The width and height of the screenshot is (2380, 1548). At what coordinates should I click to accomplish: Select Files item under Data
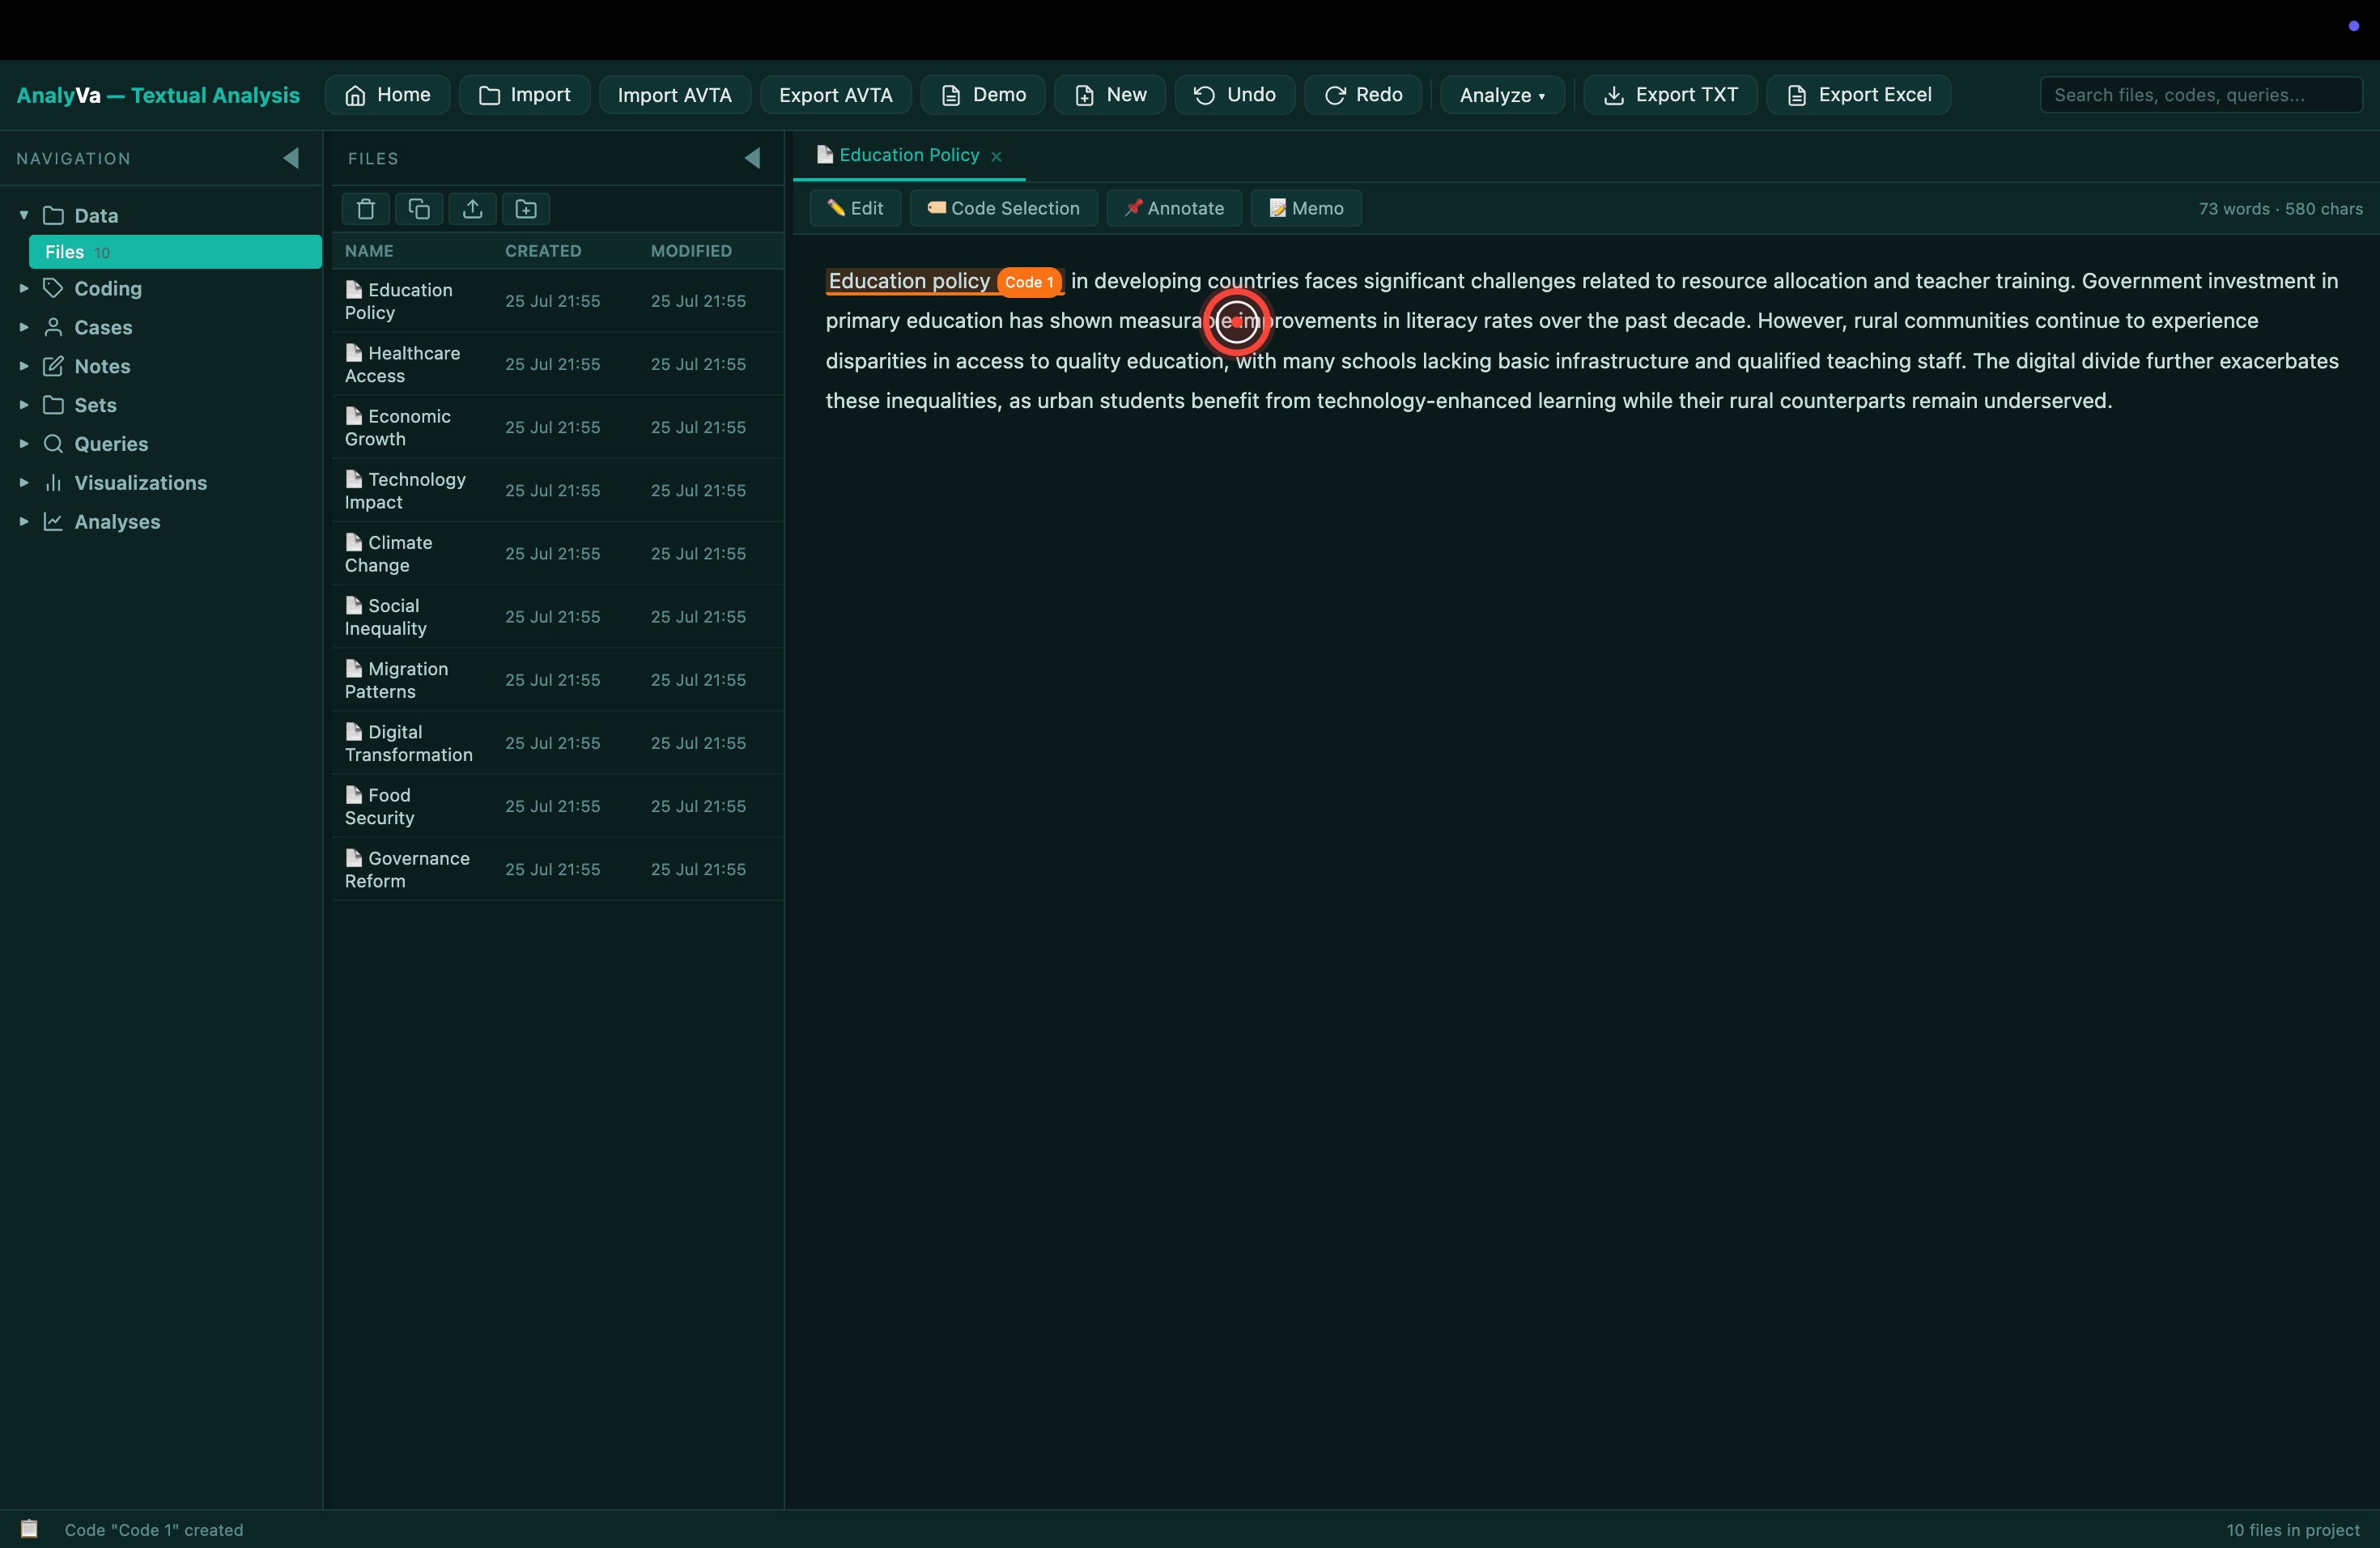175,252
